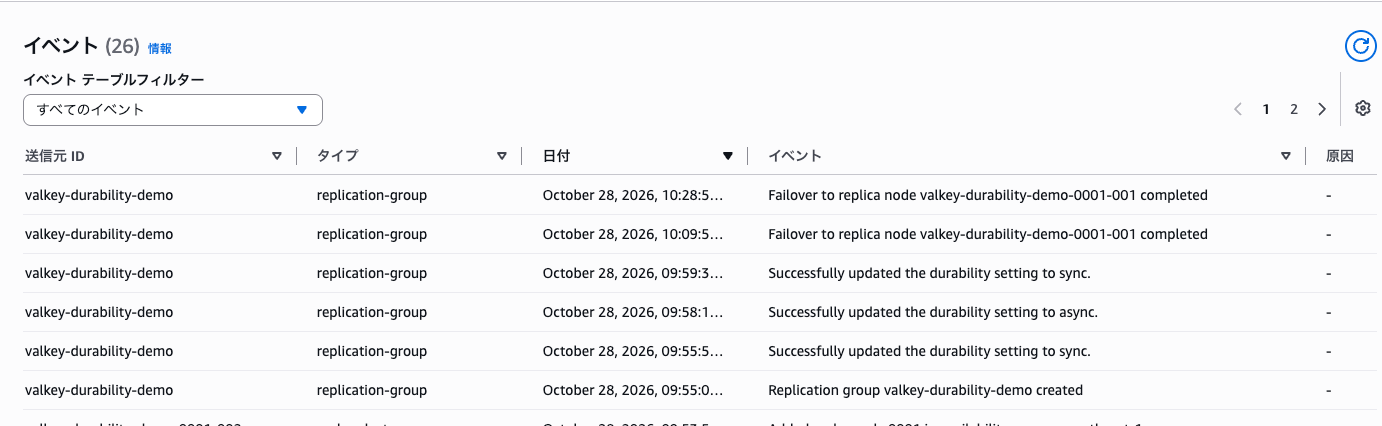Open the すべてのイベント filter dropdown
This screenshot has height=426, width=1382.
tap(173, 110)
